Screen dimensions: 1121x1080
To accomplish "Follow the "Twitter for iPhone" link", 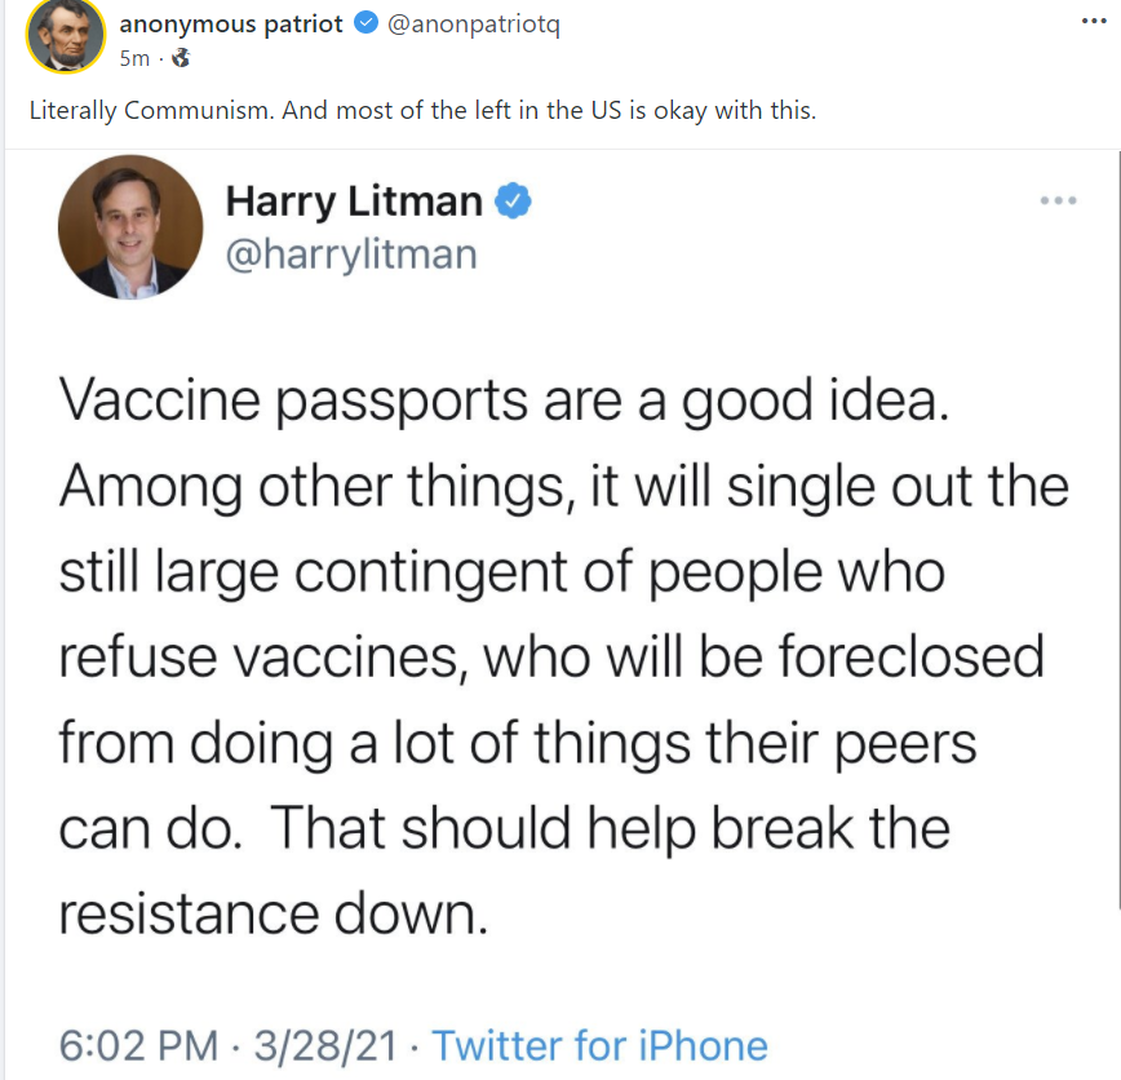I will tap(600, 1046).
